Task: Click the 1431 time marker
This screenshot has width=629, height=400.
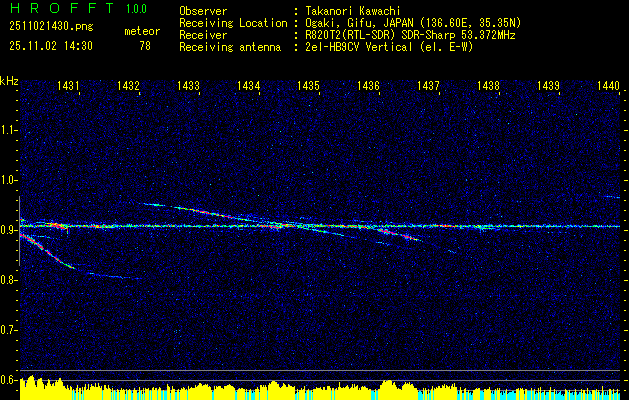Action: [69, 87]
